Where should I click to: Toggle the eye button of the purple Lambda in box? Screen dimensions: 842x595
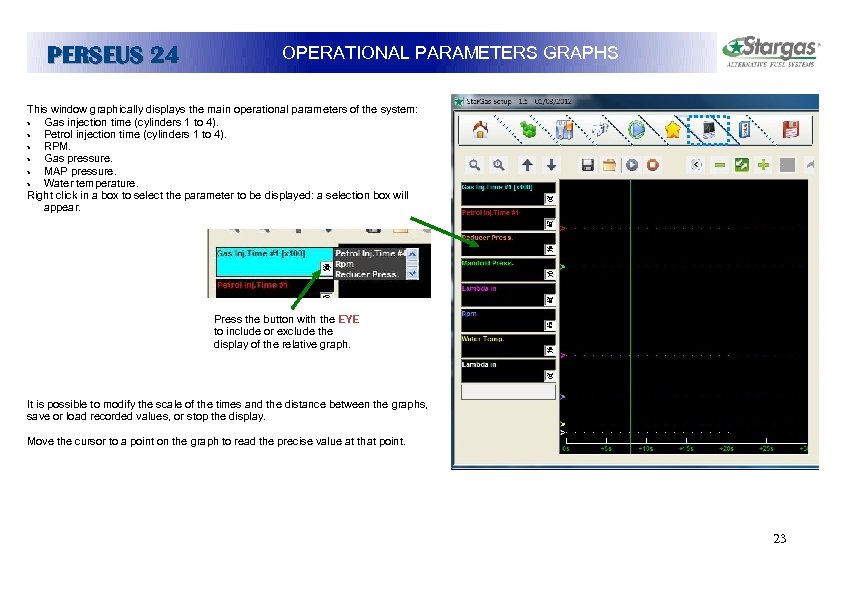point(549,300)
